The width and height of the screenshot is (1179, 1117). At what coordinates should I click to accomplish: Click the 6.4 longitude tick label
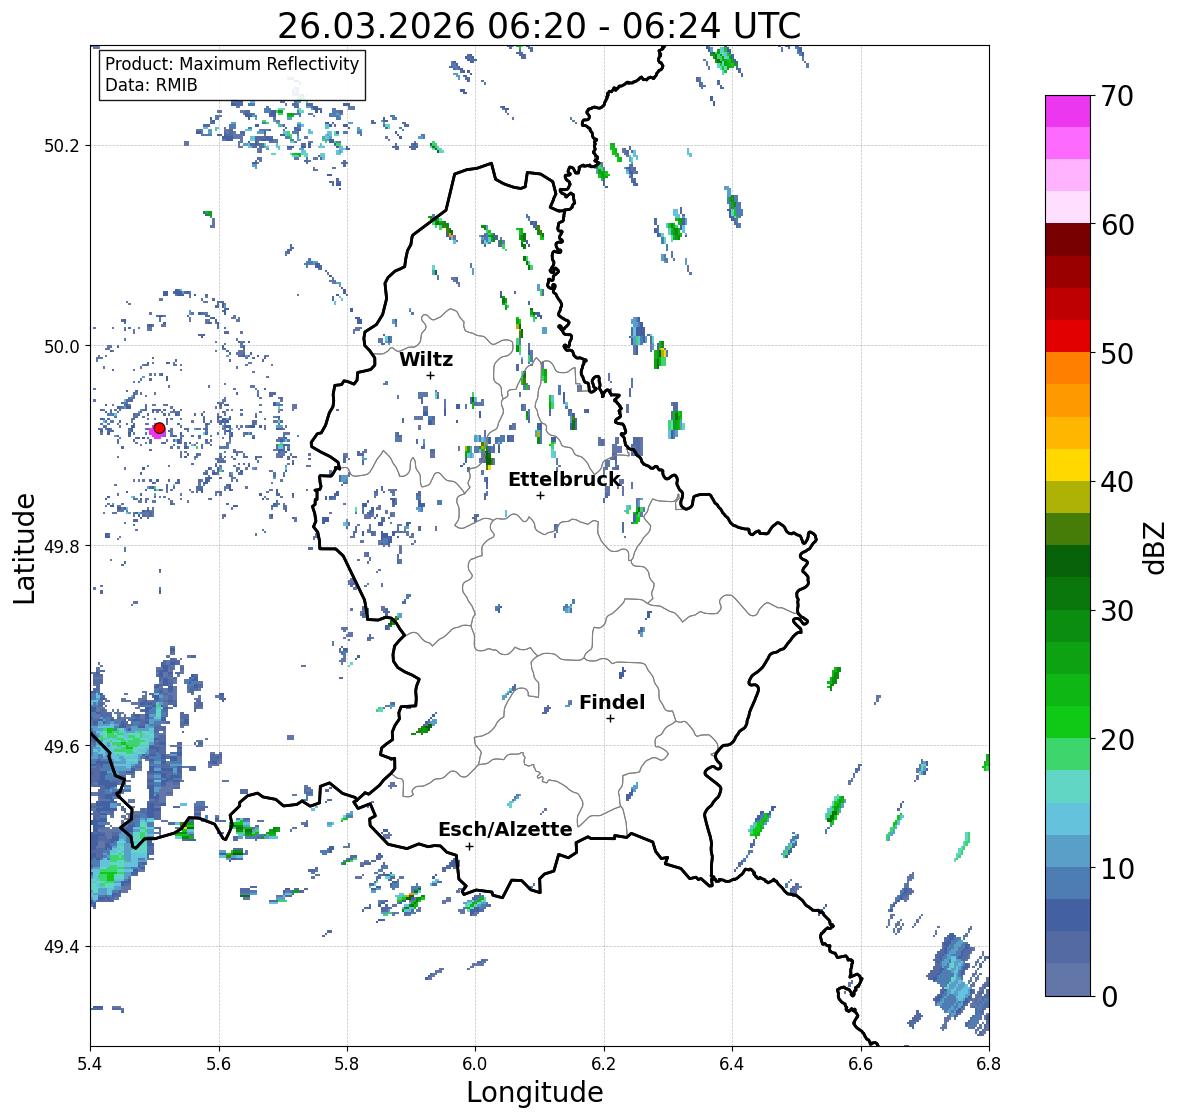(x=732, y=1064)
